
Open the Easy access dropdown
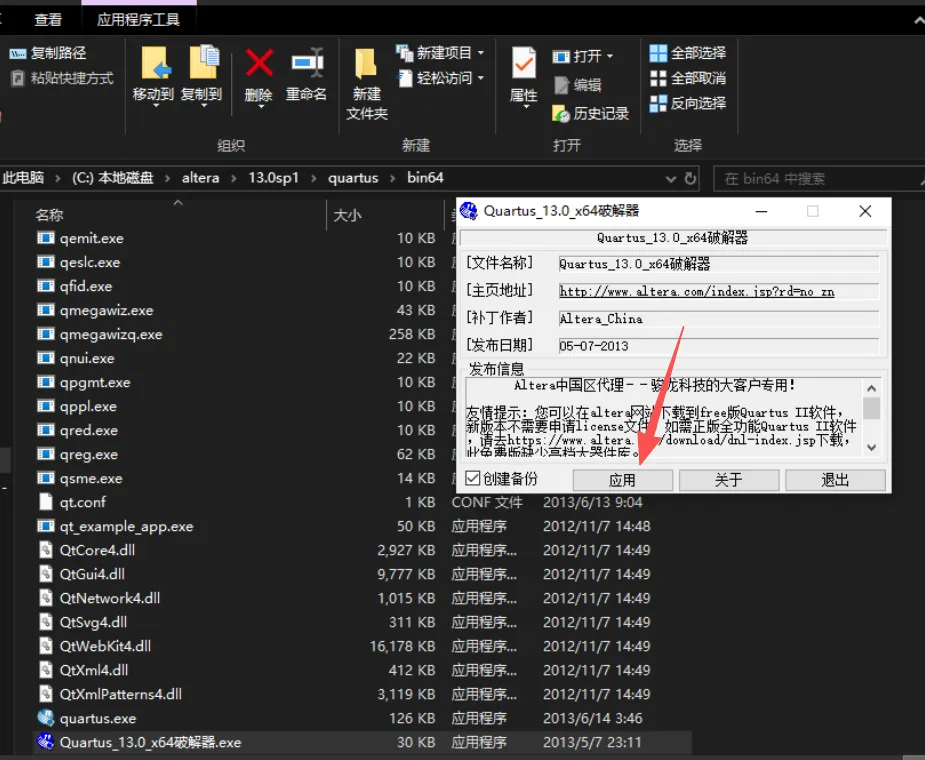click(x=440, y=78)
